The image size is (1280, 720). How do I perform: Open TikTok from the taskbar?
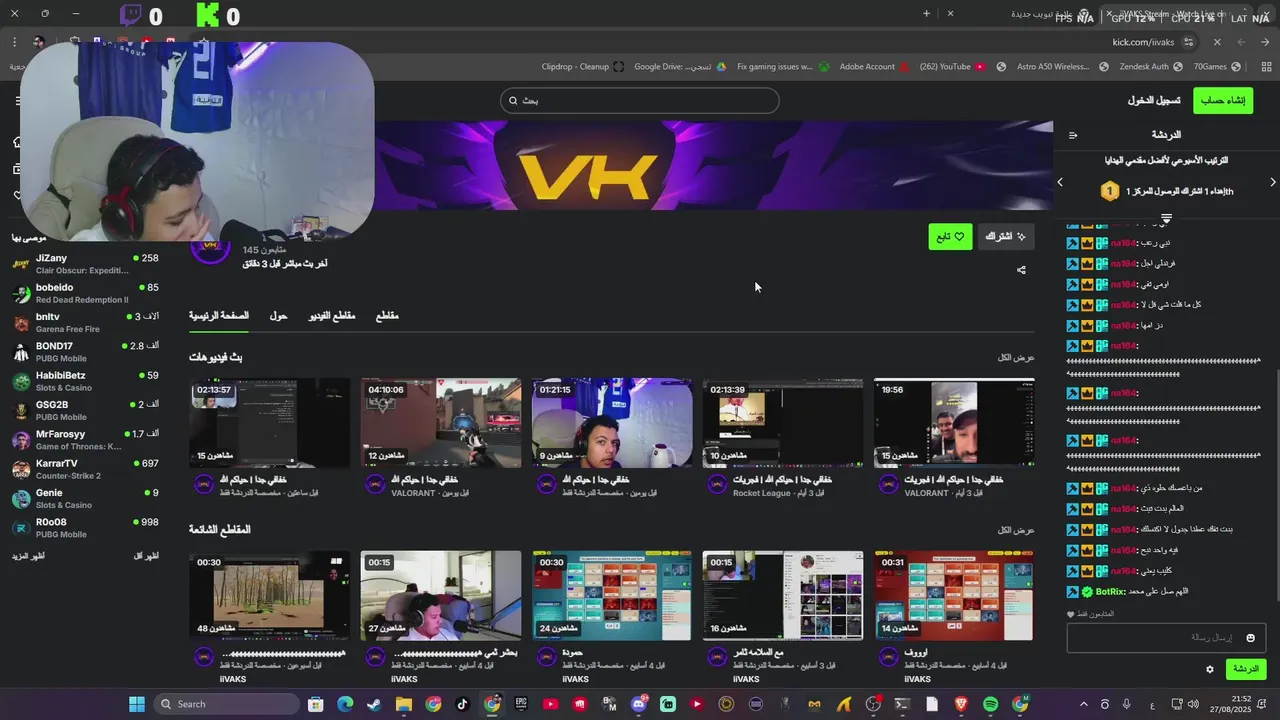(x=462, y=704)
